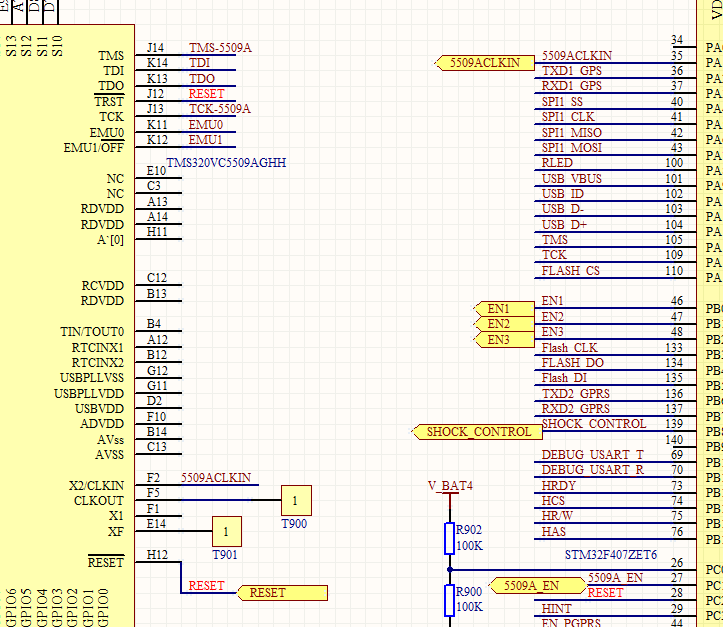Select the USBPLLVDD pin name
Screen dimensions: 723x627
click(x=89, y=394)
